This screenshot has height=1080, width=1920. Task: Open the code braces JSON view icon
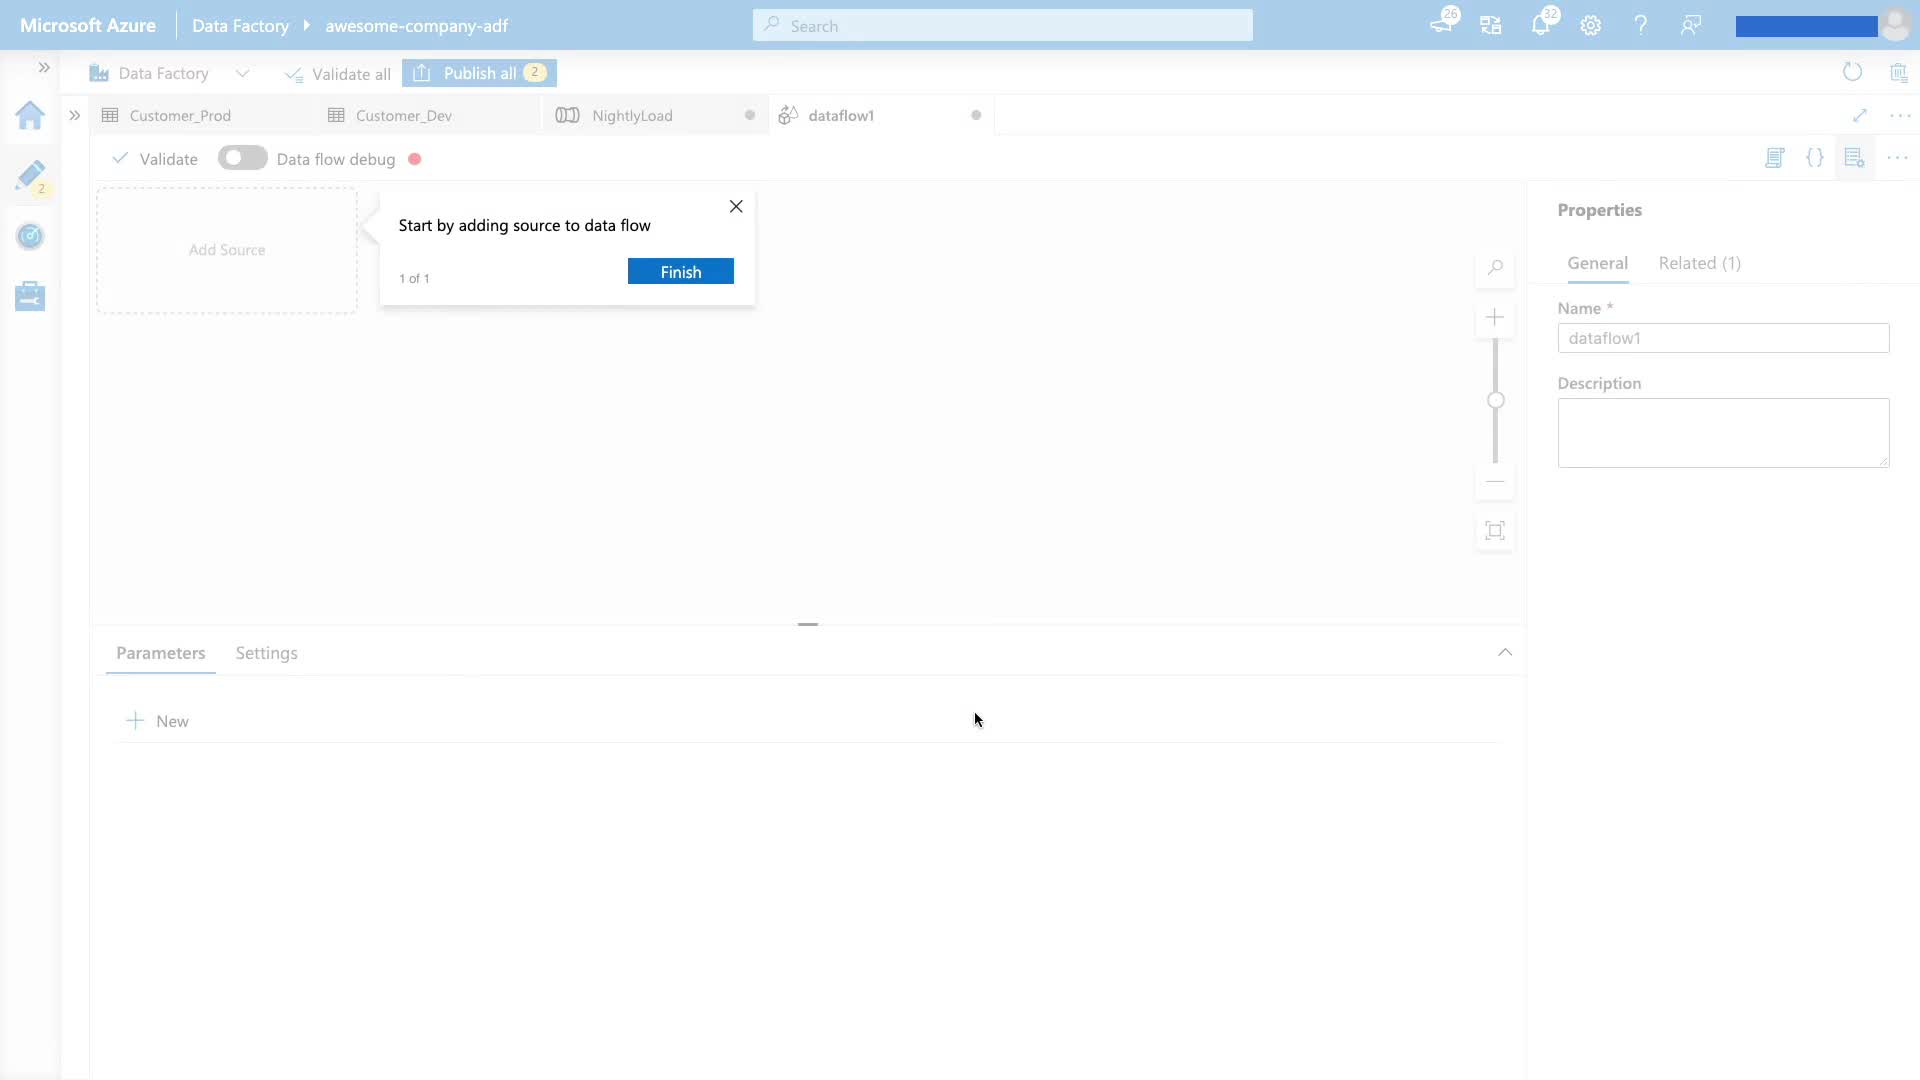click(1814, 158)
